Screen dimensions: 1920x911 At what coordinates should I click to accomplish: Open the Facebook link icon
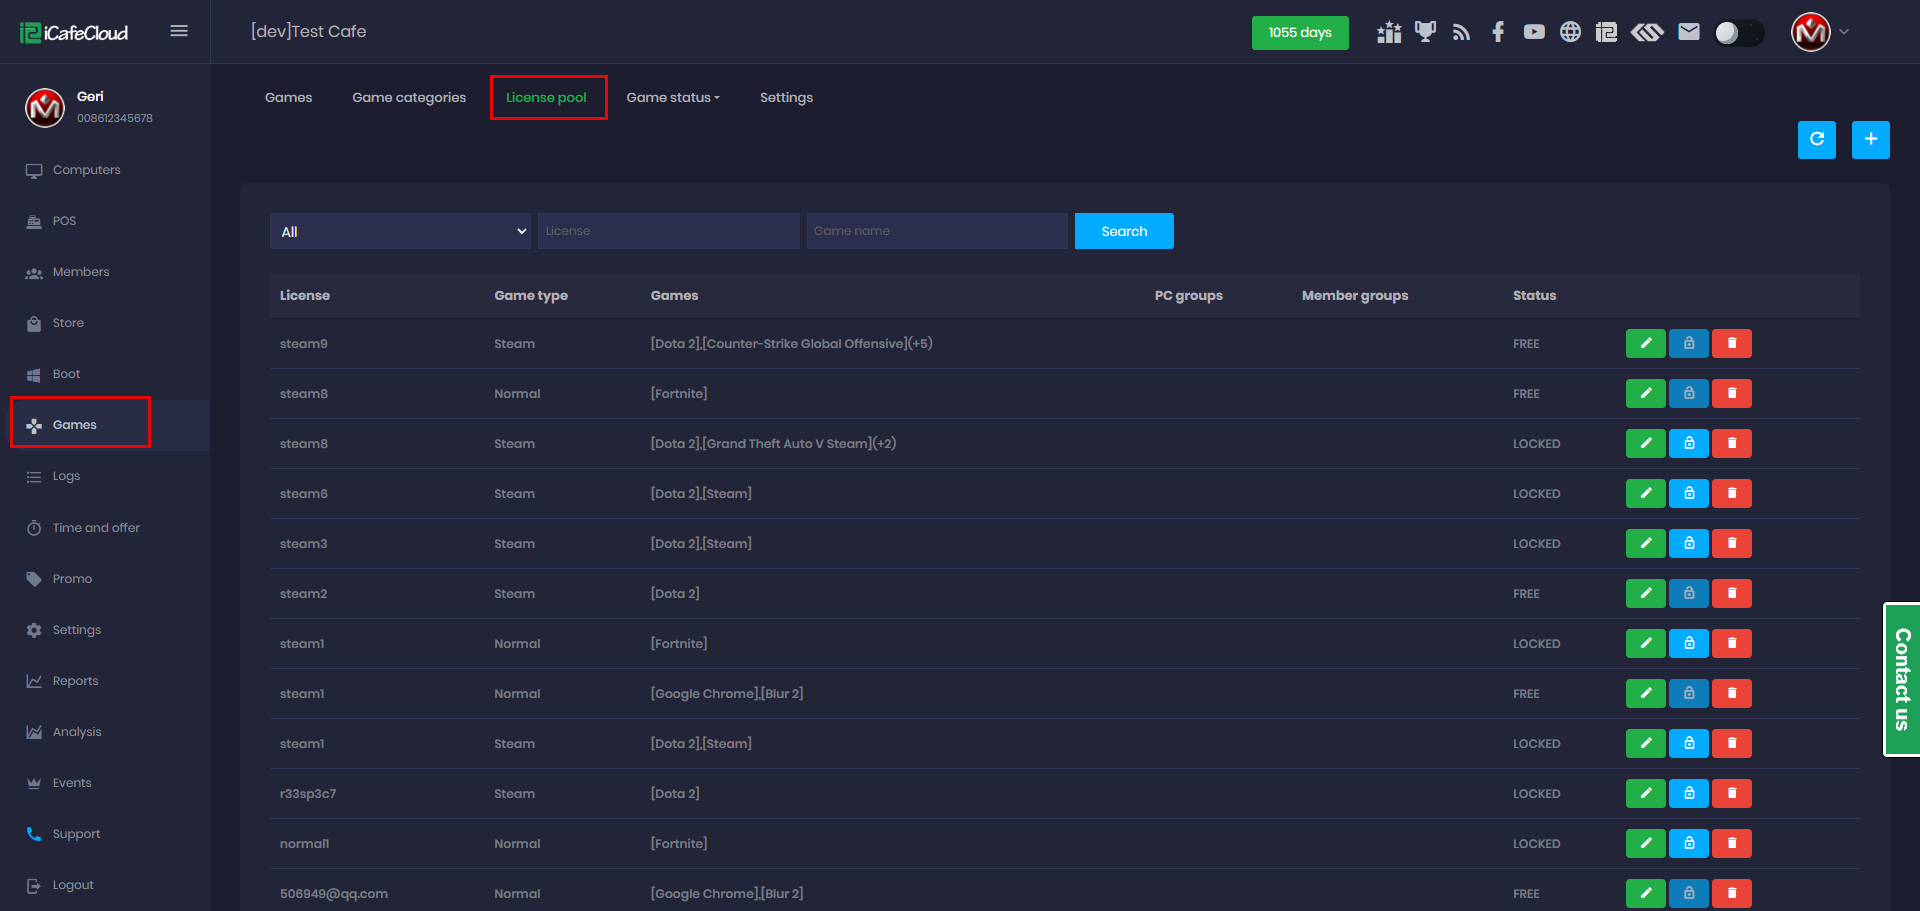click(x=1497, y=32)
